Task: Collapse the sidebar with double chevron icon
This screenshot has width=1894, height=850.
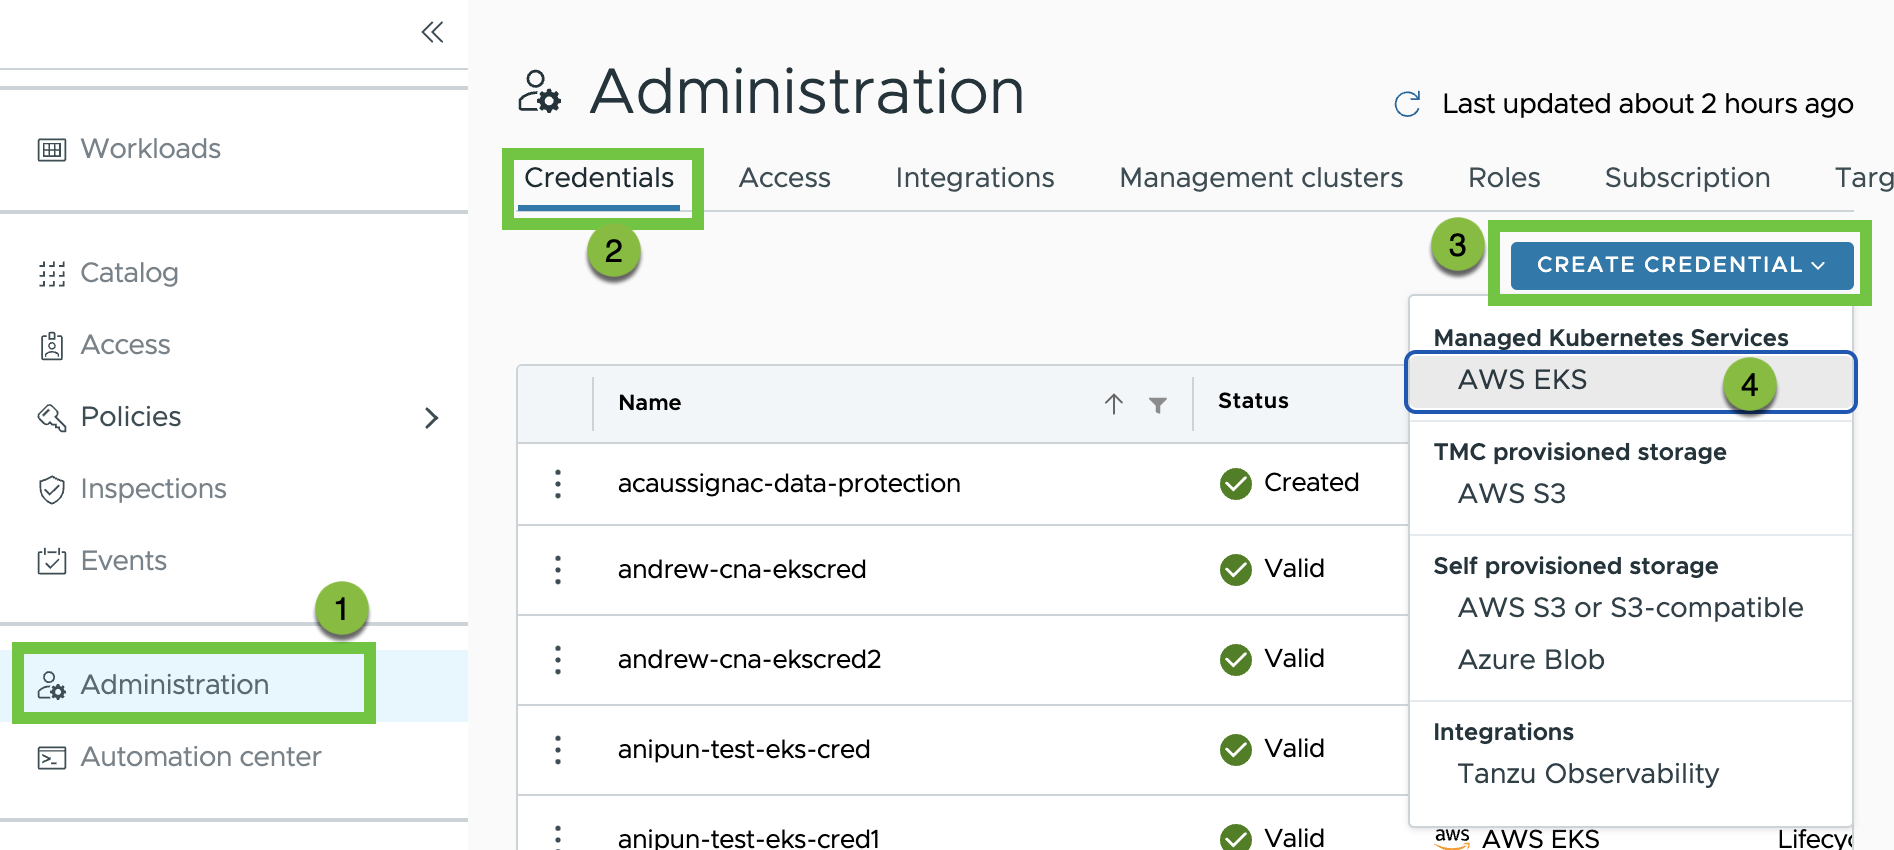Action: [432, 32]
